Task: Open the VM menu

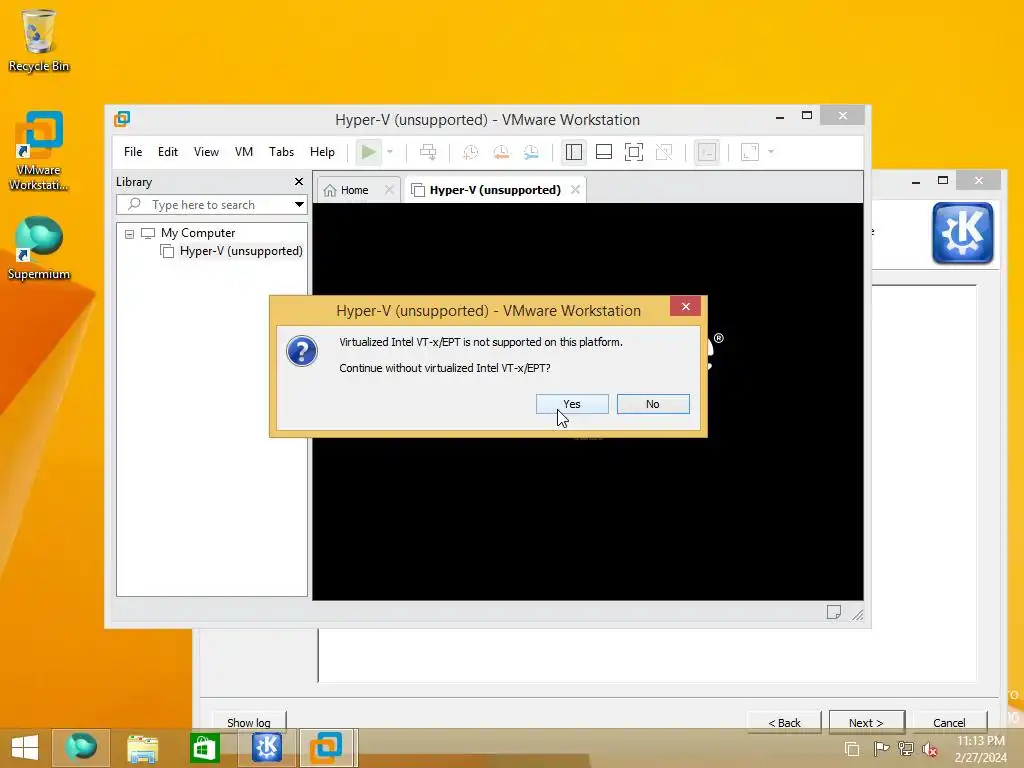Action: 244,152
